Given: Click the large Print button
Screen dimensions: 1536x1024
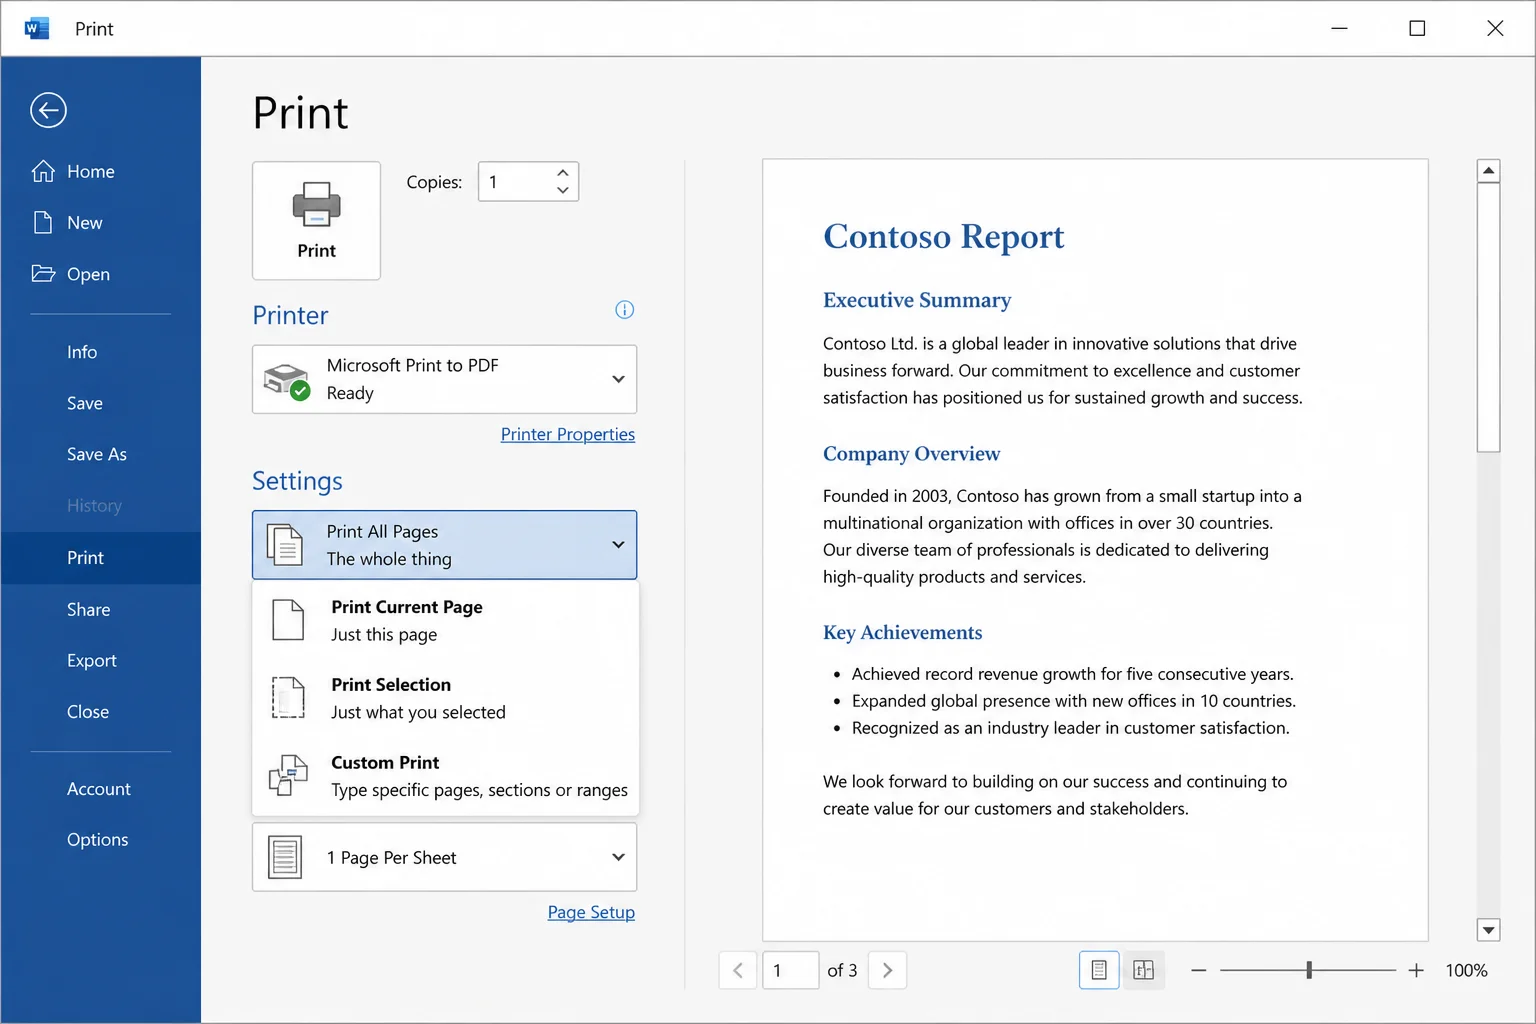Looking at the screenshot, I should [x=316, y=221].
